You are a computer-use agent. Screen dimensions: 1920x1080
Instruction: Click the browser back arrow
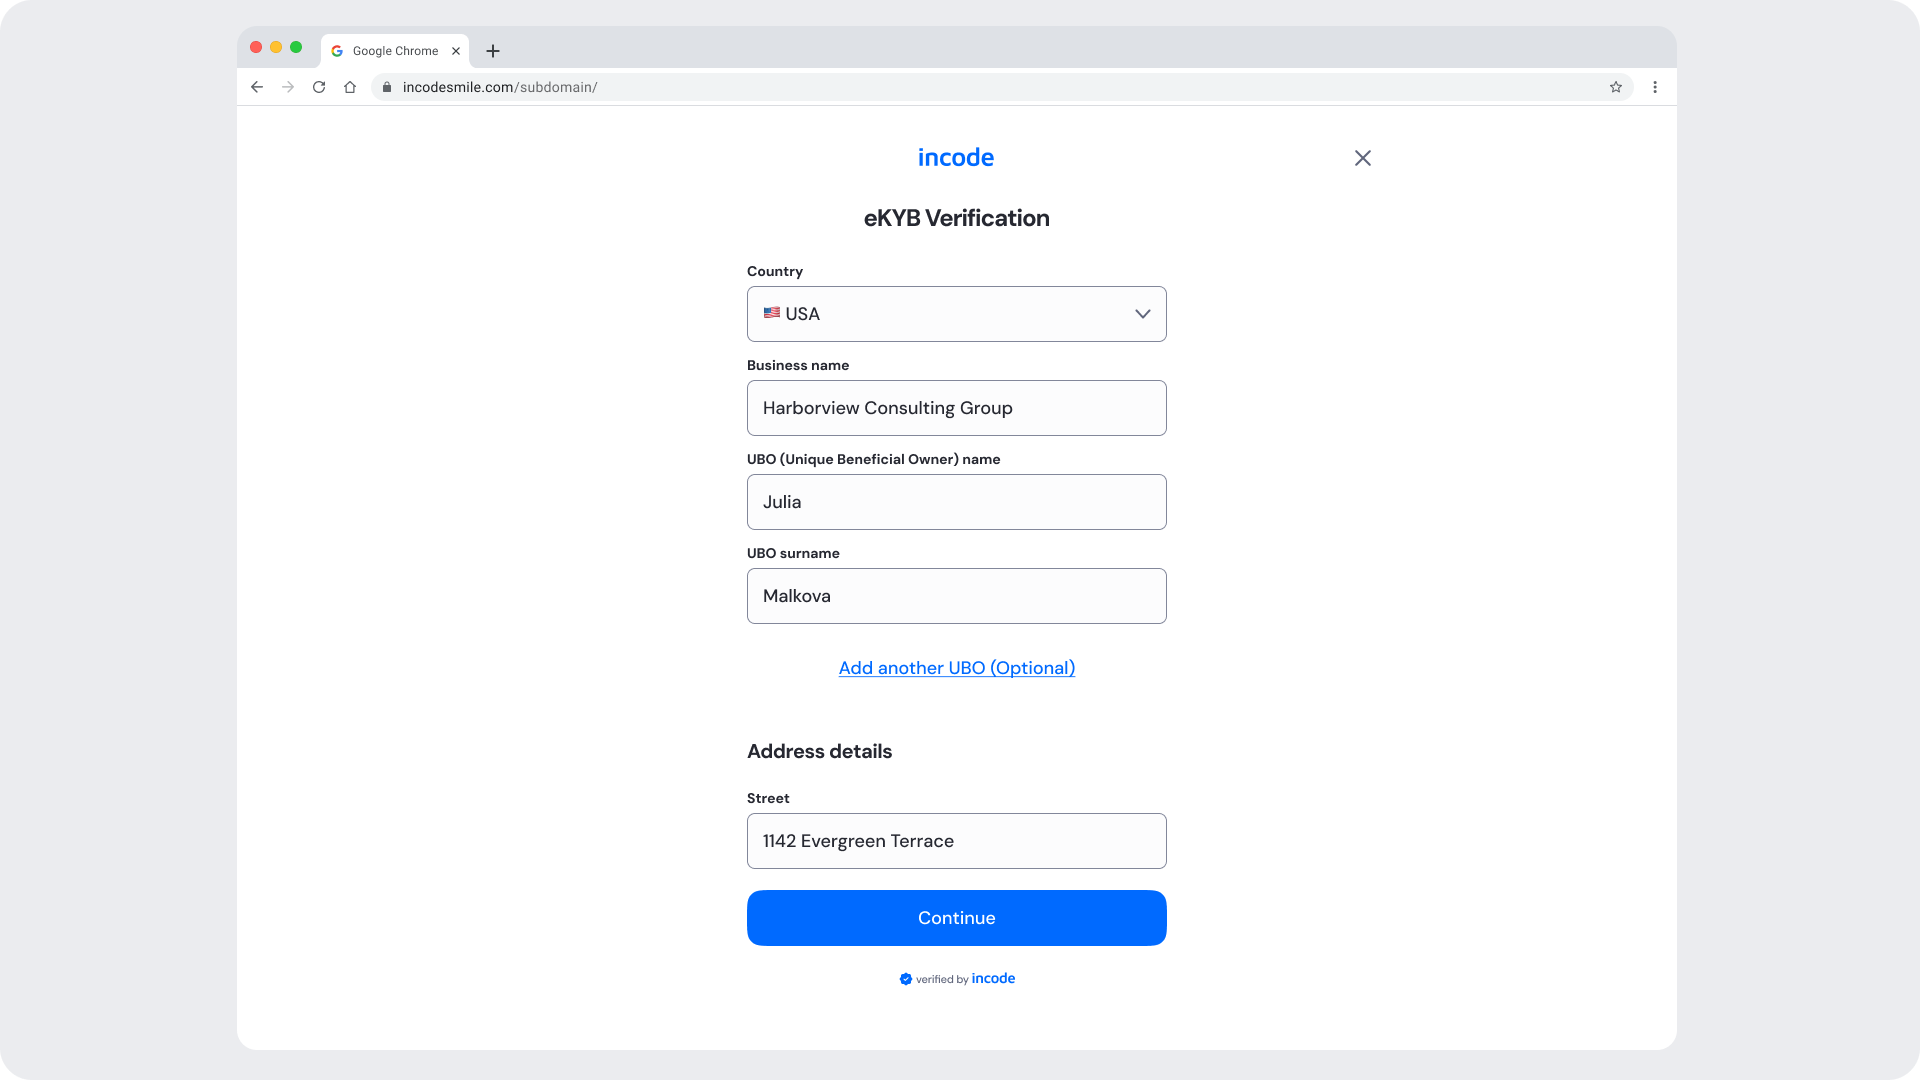pos(257,87)
